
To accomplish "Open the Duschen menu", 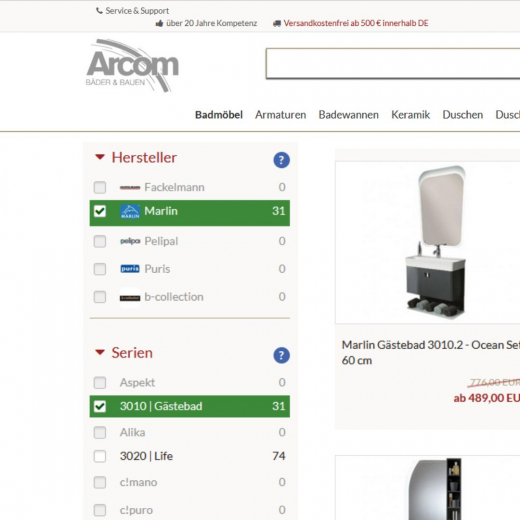I will click(x=462, y=115).
